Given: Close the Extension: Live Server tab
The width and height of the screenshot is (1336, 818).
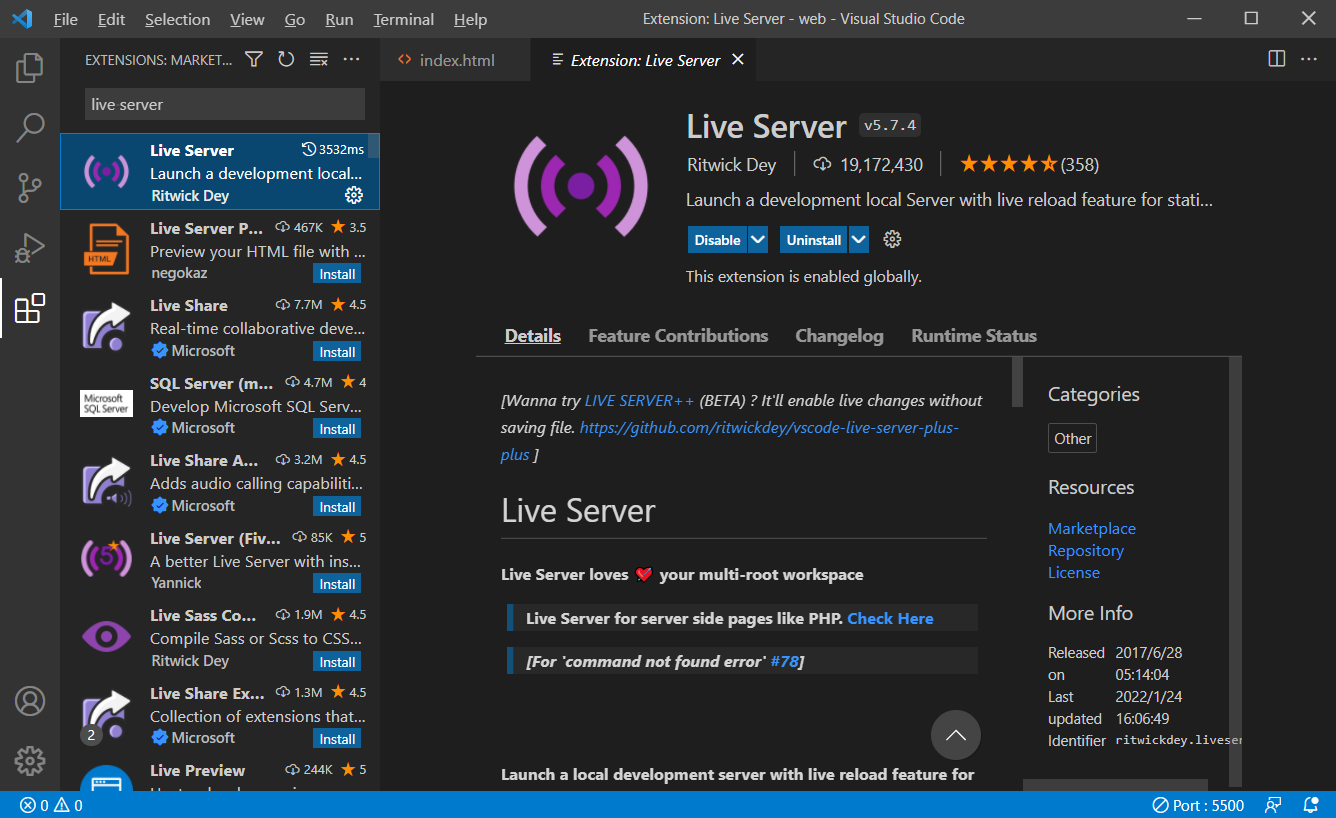Looking at the screenshot, I should (x=738, y=60).
